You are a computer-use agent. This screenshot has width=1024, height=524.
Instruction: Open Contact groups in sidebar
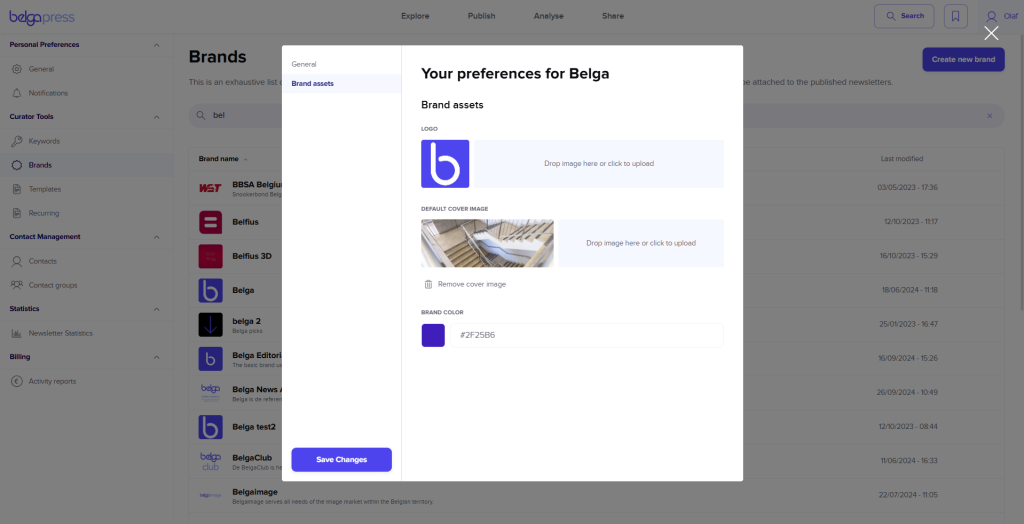coord(53,286)
